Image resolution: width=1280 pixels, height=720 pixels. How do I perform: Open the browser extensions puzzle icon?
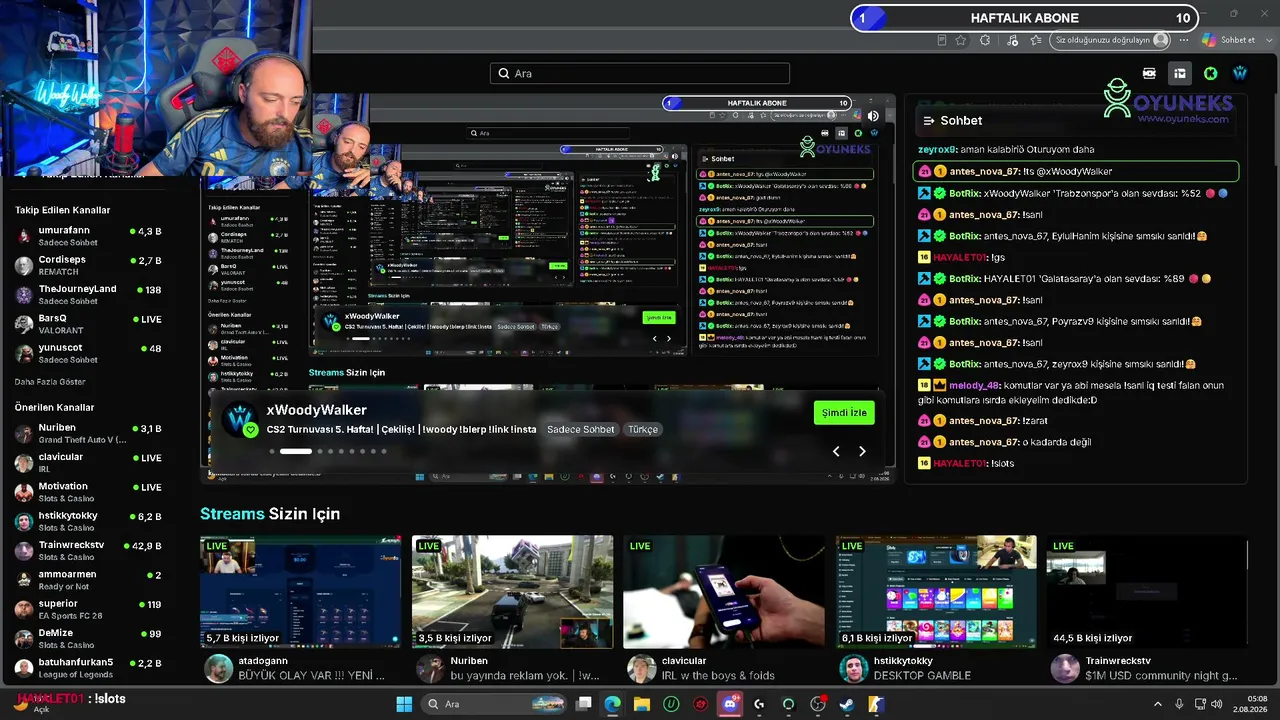[985, 40]
